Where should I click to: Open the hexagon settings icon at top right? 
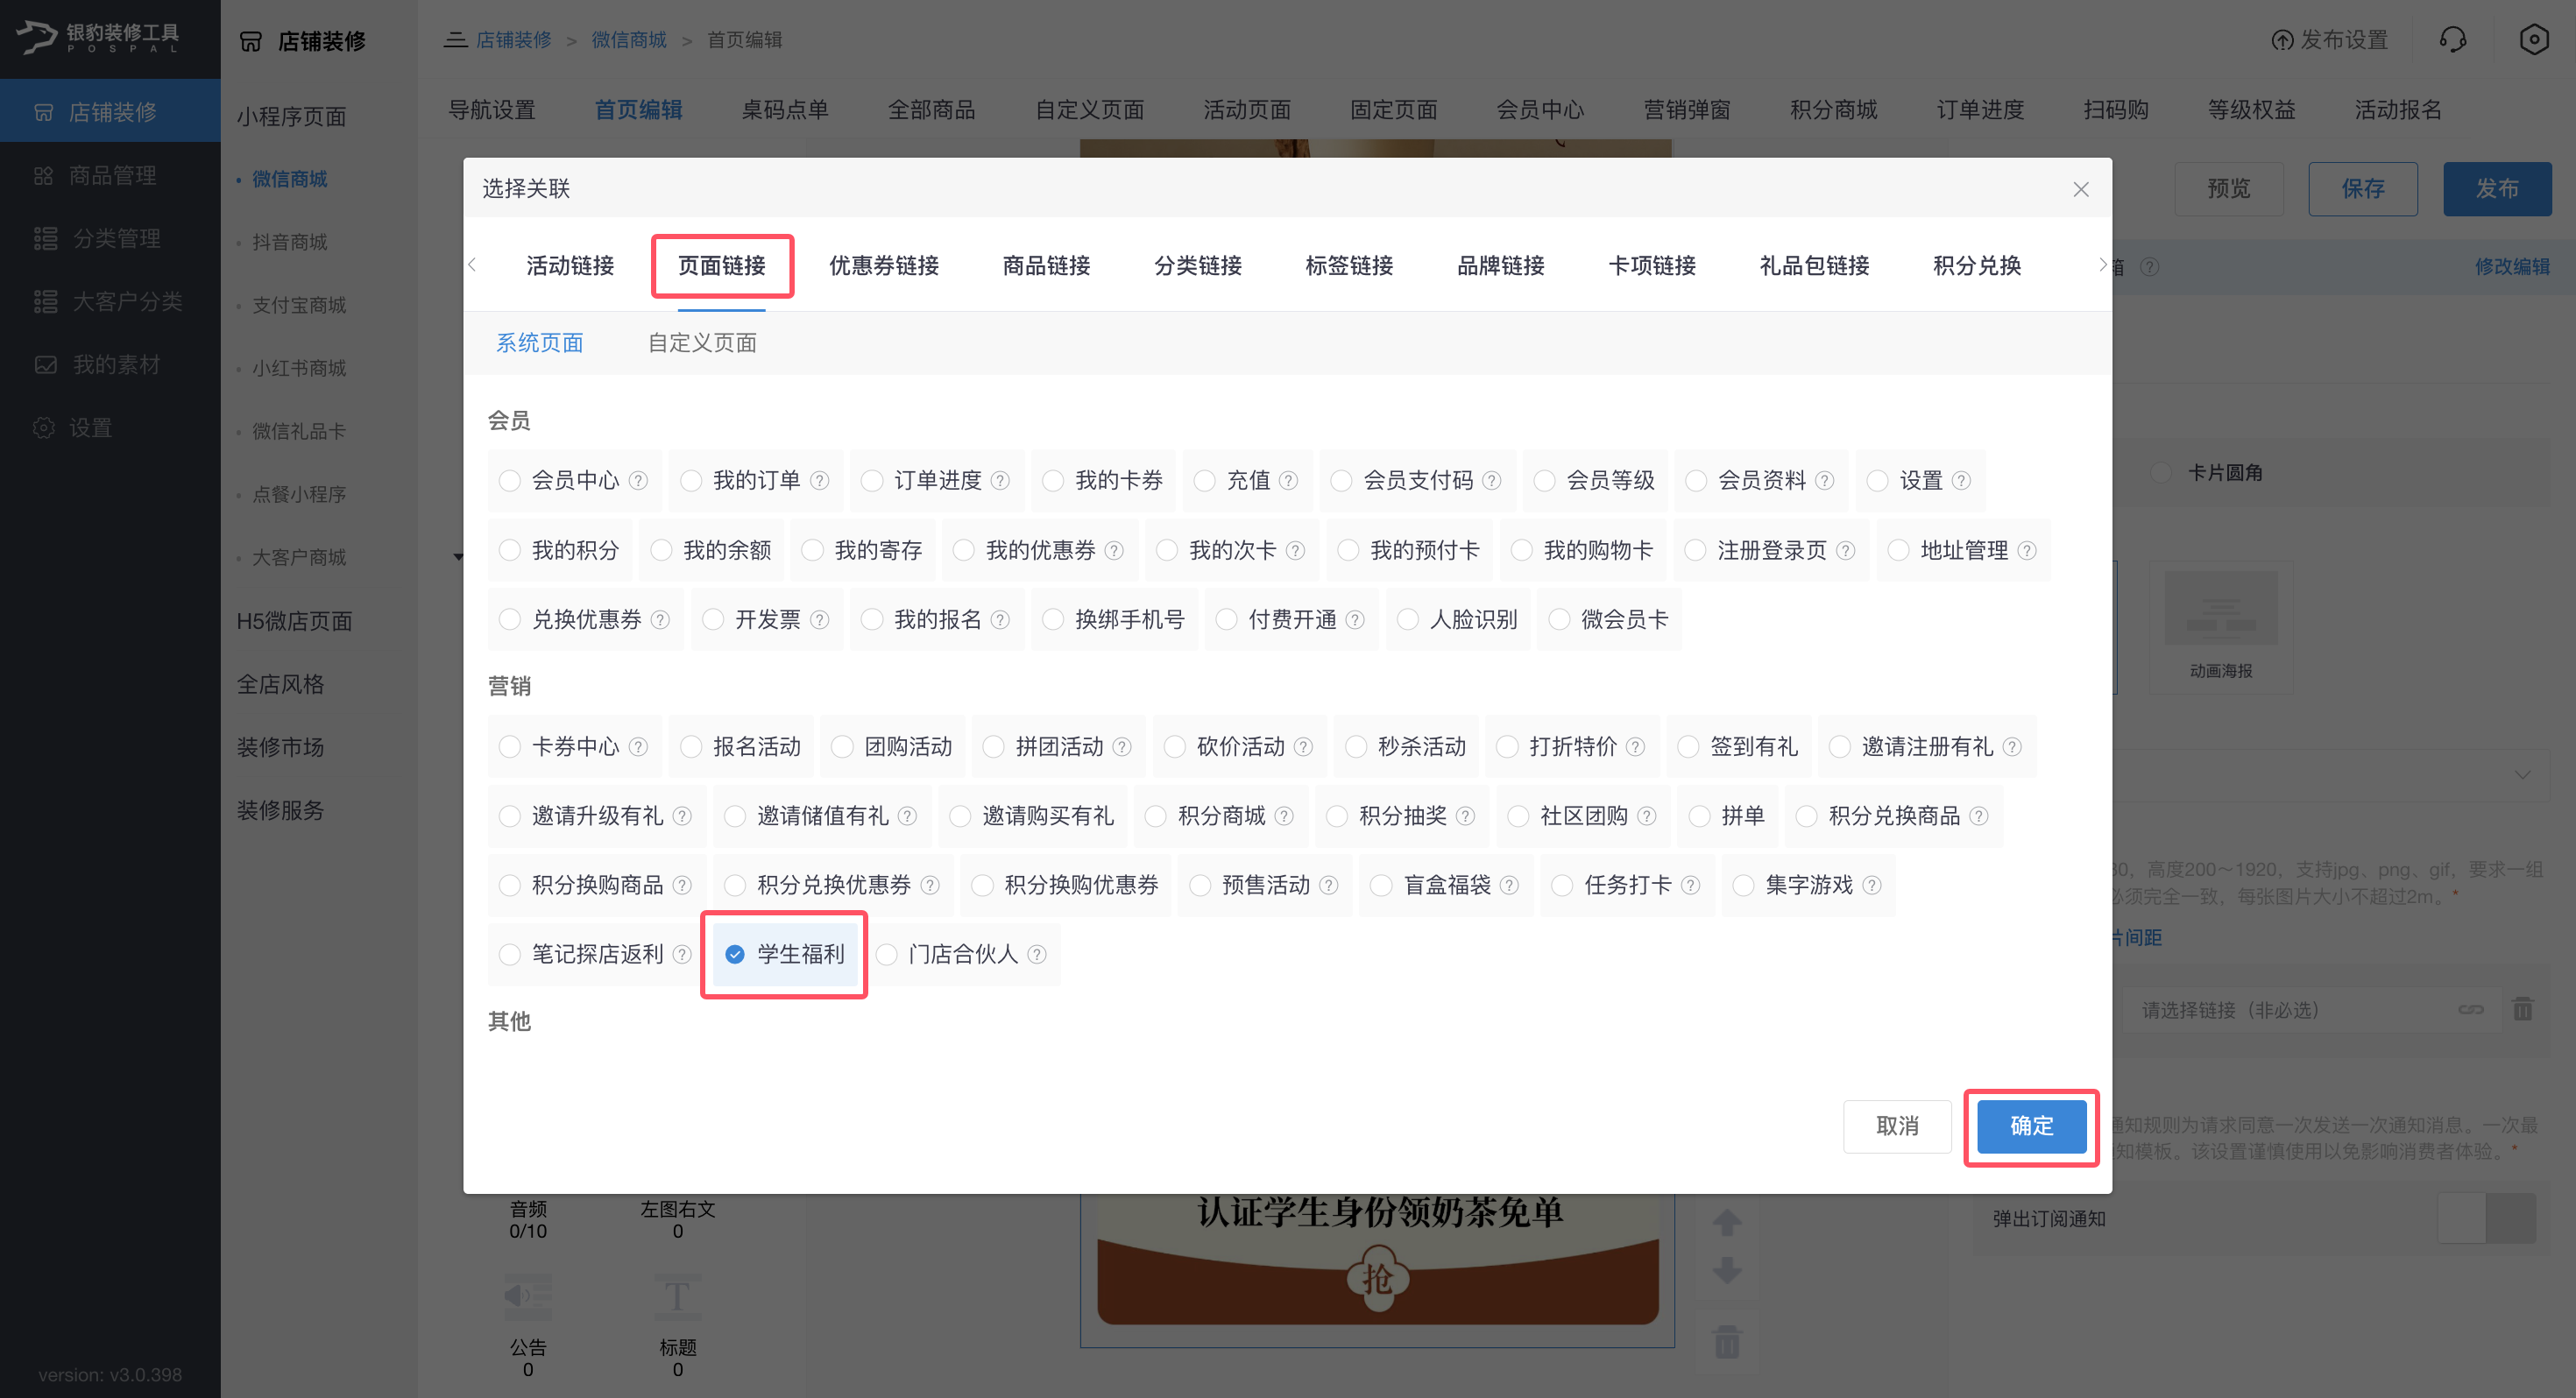pos(2533,40)
